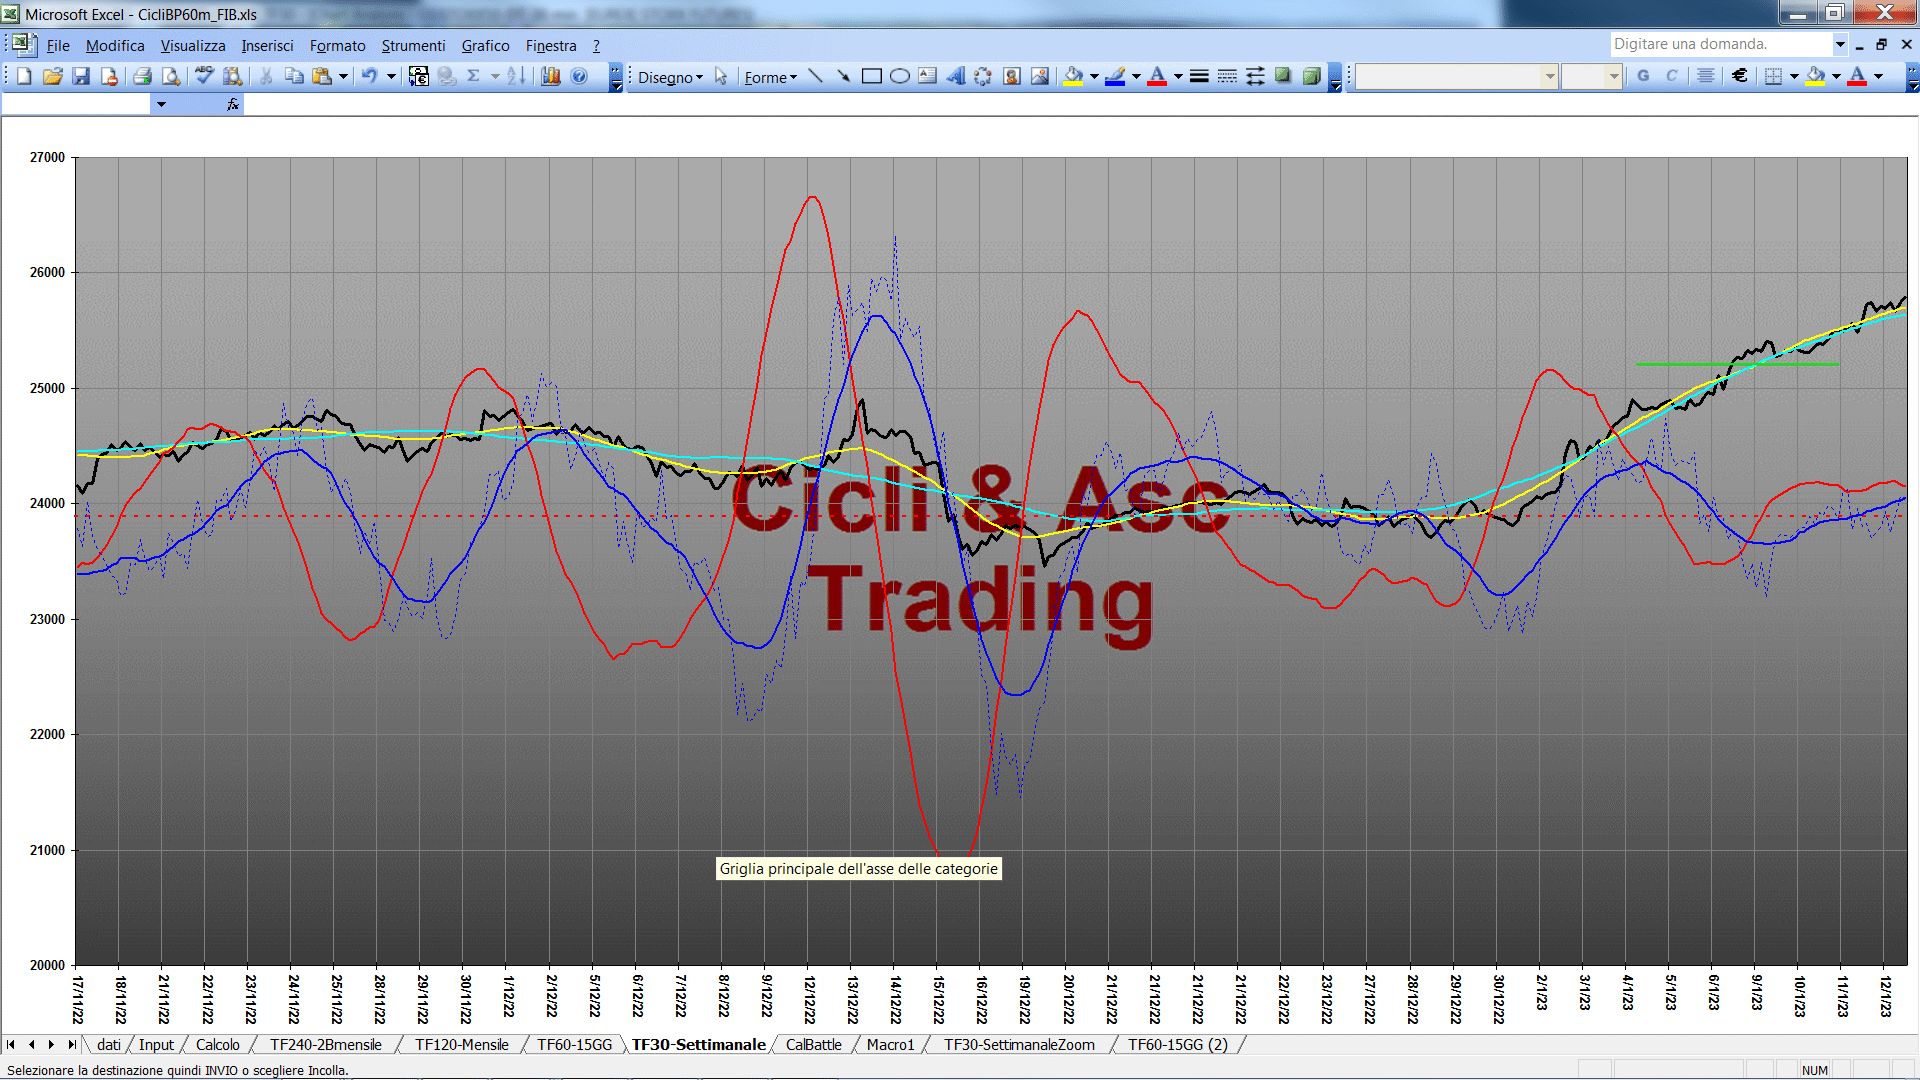Create a new workbook

click(x=25, y=76)
